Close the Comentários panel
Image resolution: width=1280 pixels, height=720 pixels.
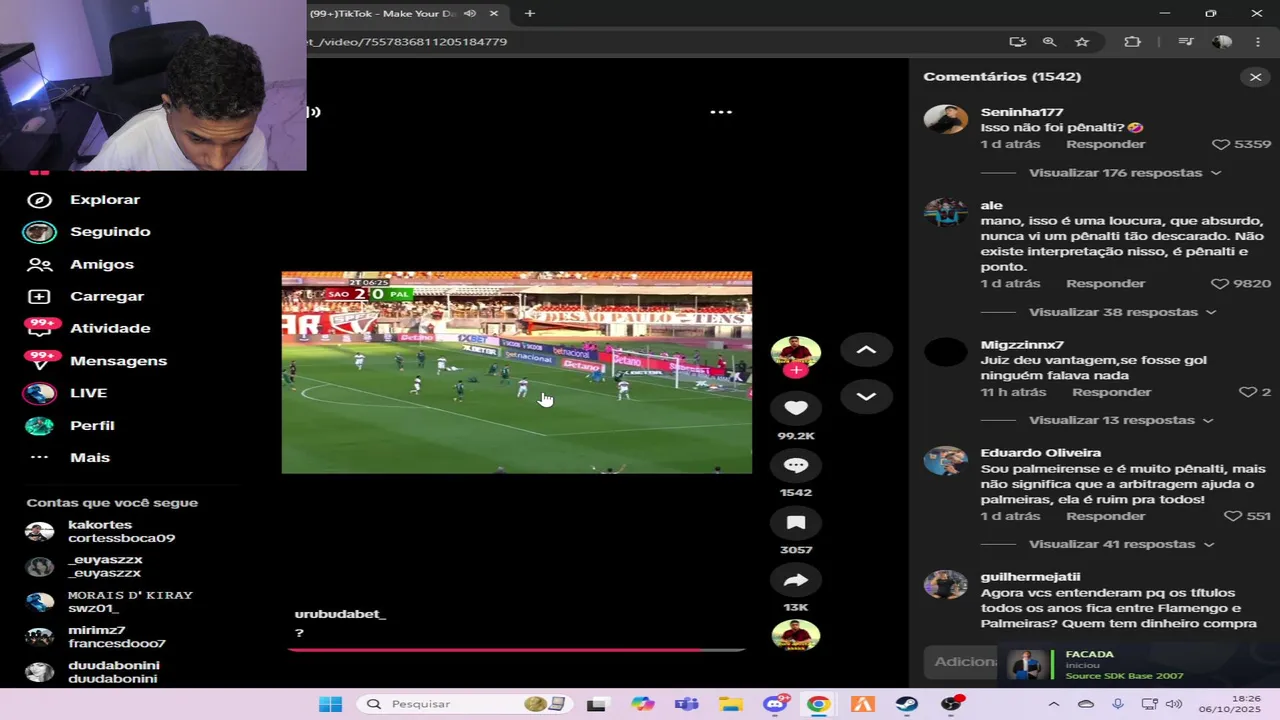pos(1256,77)
